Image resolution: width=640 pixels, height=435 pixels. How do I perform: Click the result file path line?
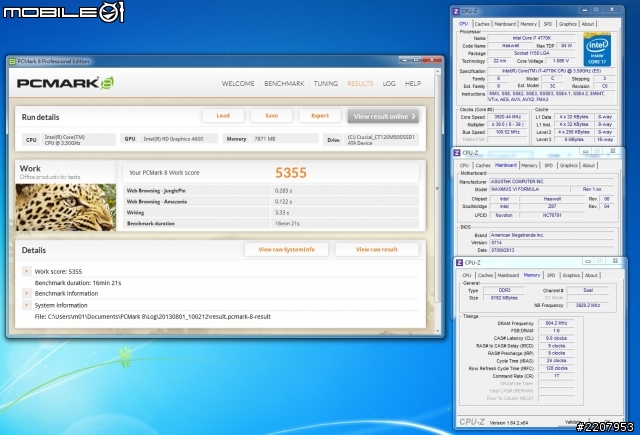(x=153, y=317)
